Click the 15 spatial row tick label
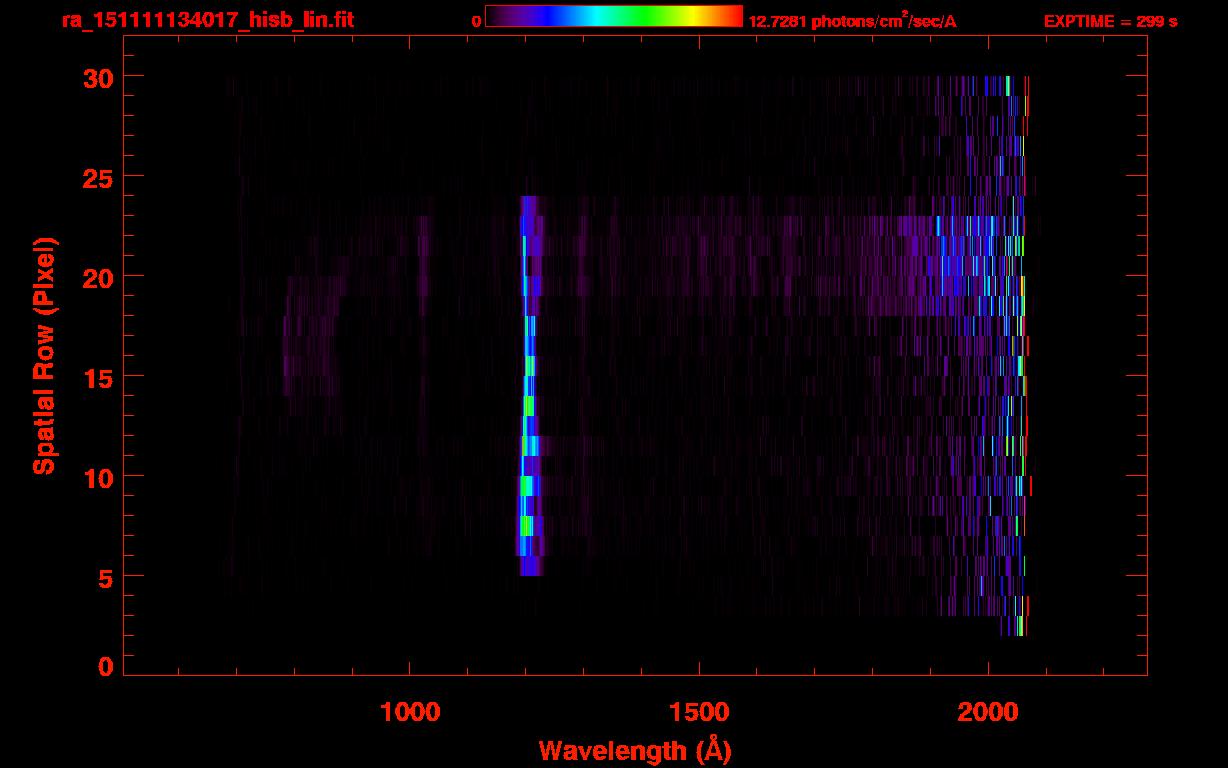This screenshot has height=768, width=1228. click(98, 377)
